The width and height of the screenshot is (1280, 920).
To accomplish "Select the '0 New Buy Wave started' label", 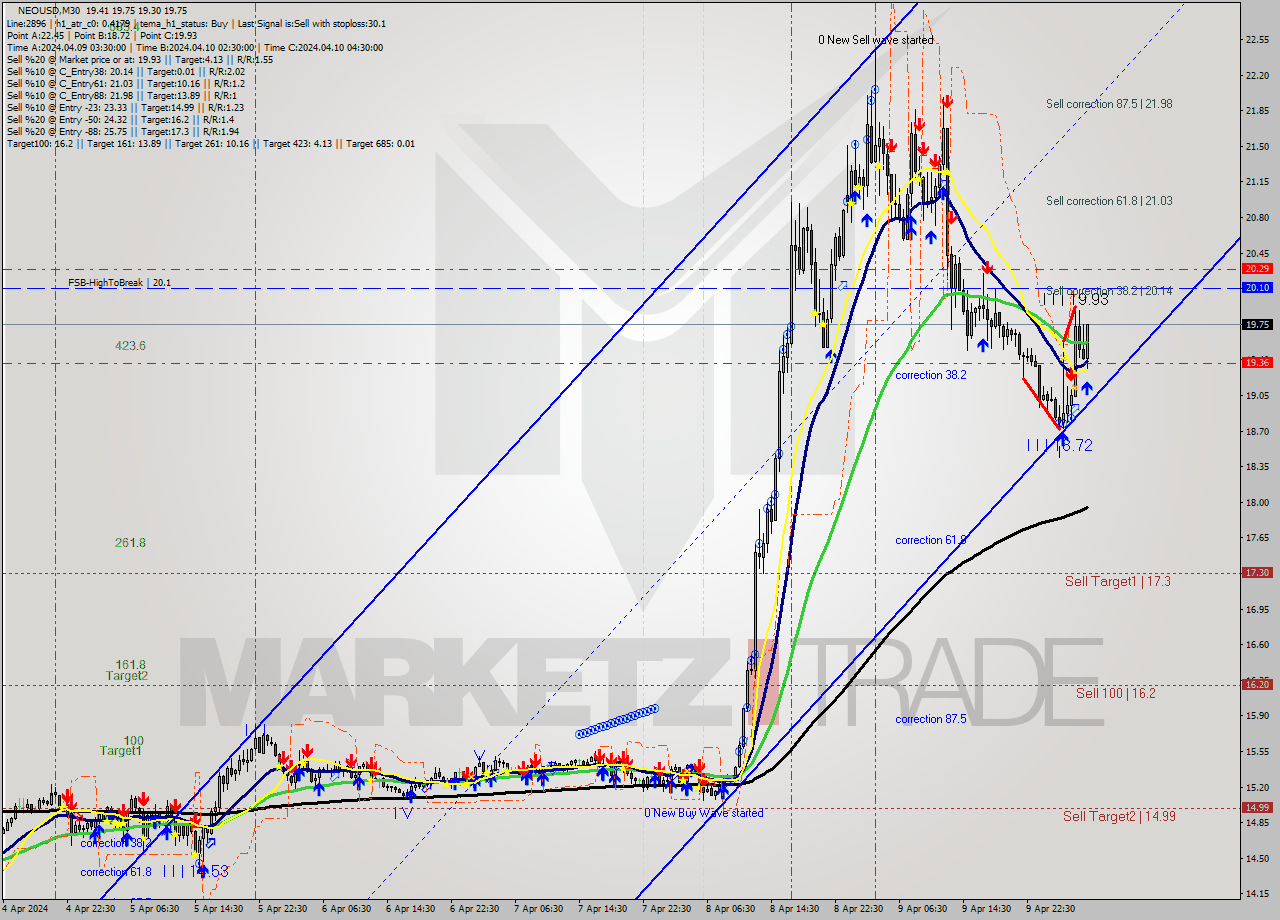I will point(704,813).
